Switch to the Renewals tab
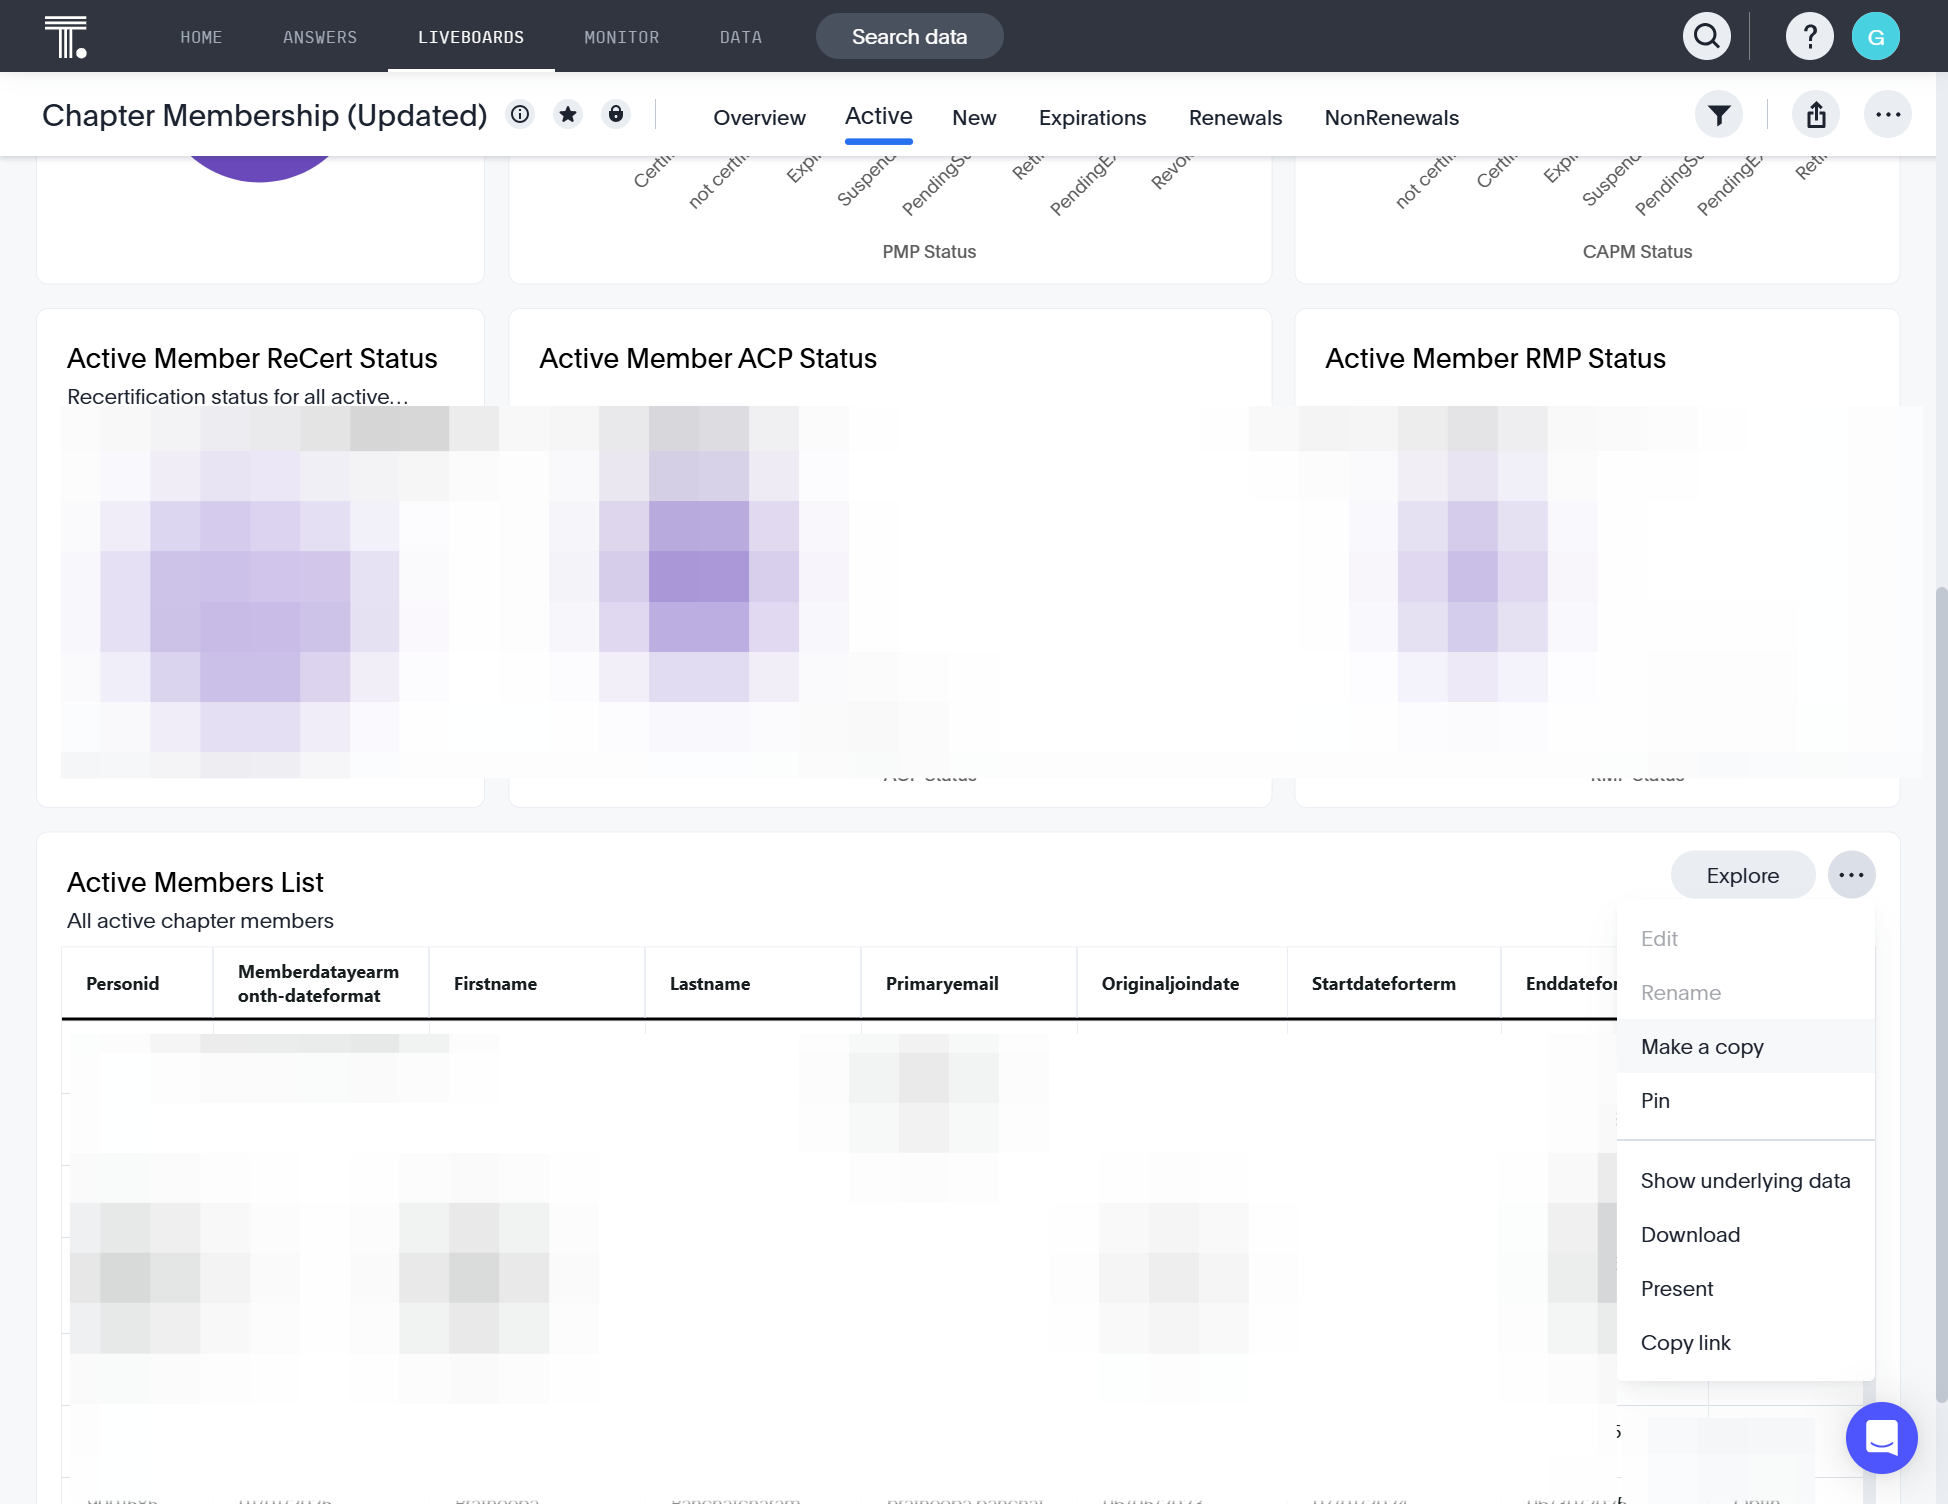The width and height of the screenshot is (1948, 1504). tap(1235, 117)
